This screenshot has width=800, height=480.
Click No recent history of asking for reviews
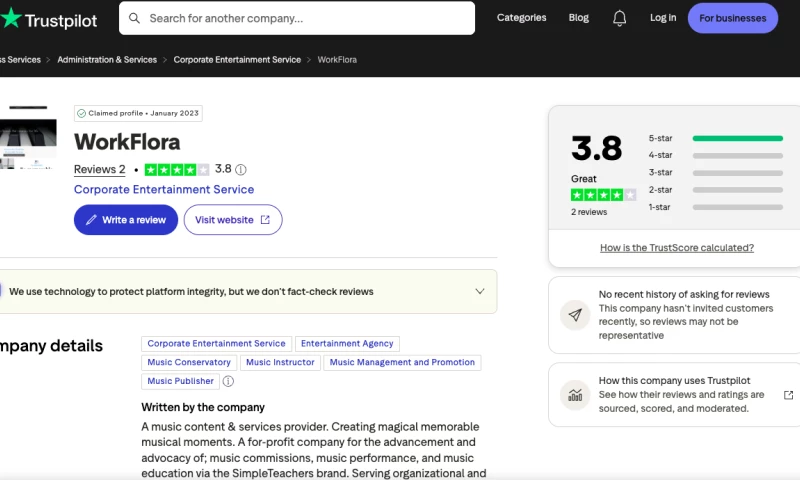click(684, 294)
